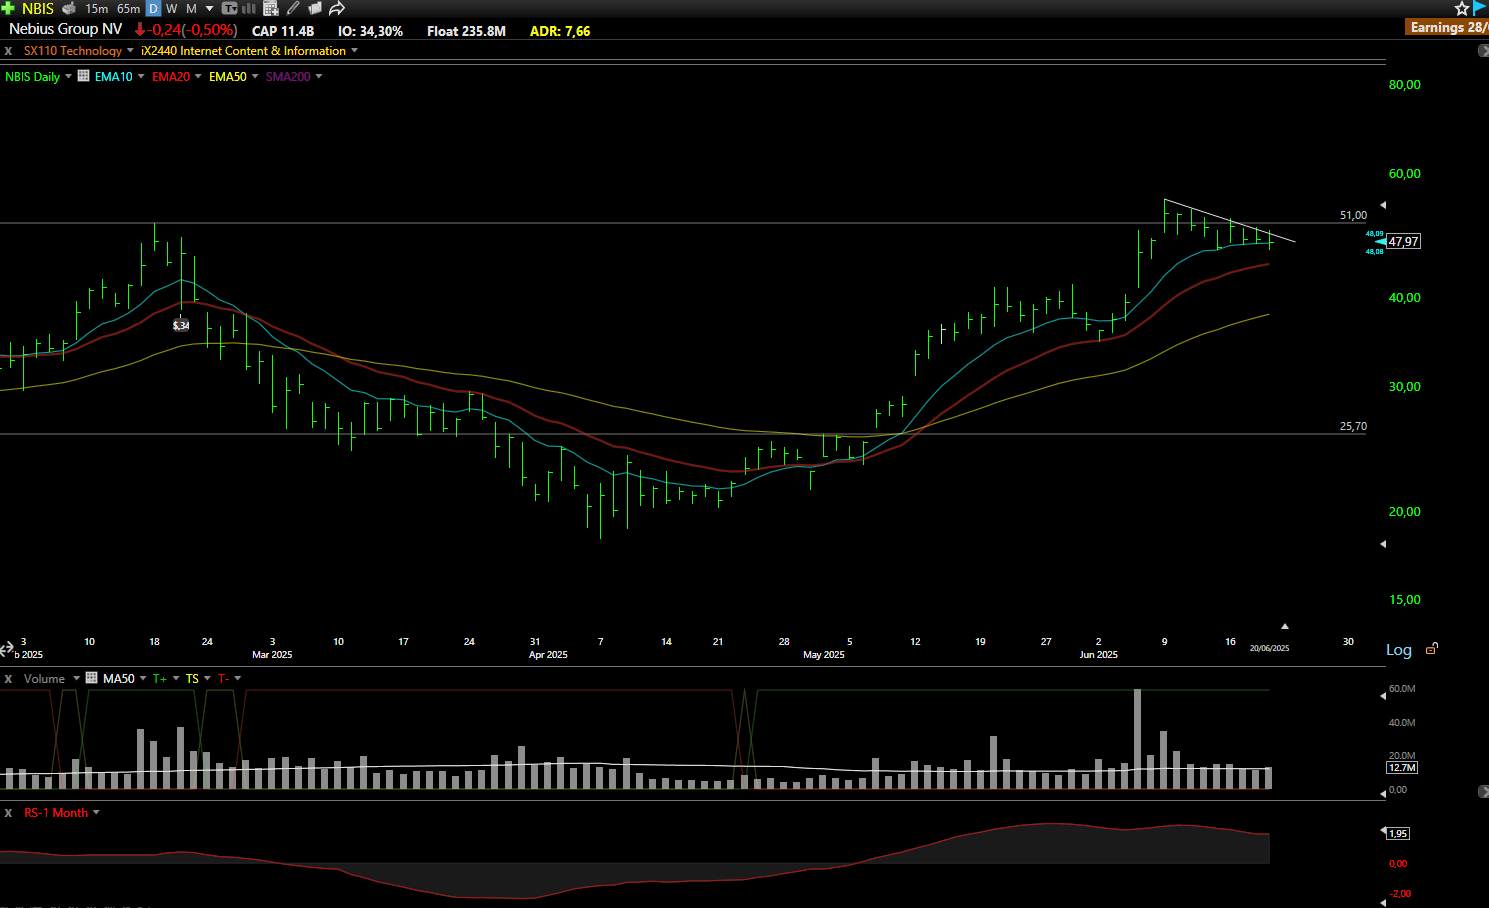Click the collapse arrow near volume scale
The image size is (1489, 908).
point(1483,791)
